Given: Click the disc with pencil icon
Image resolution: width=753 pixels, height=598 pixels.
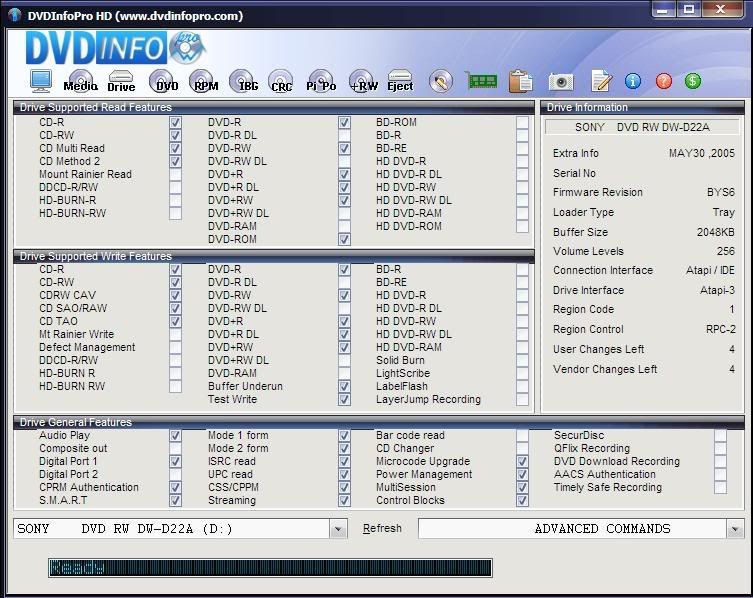Looking at the screenshot, I should pos(441,81).
